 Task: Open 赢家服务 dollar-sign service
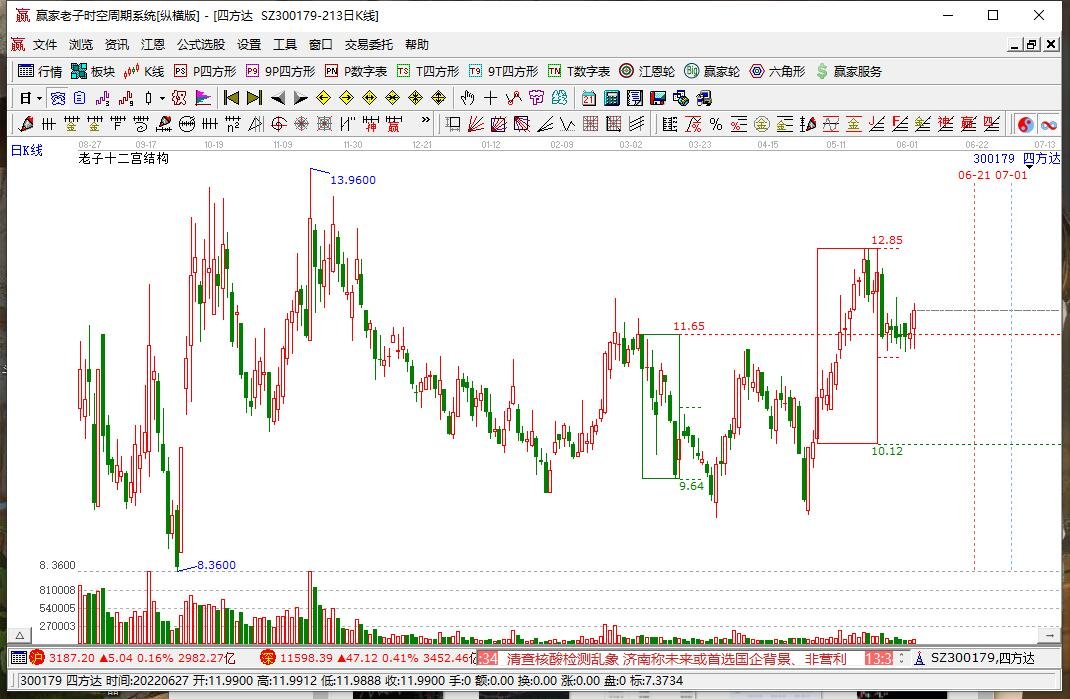tap(849, 71)
